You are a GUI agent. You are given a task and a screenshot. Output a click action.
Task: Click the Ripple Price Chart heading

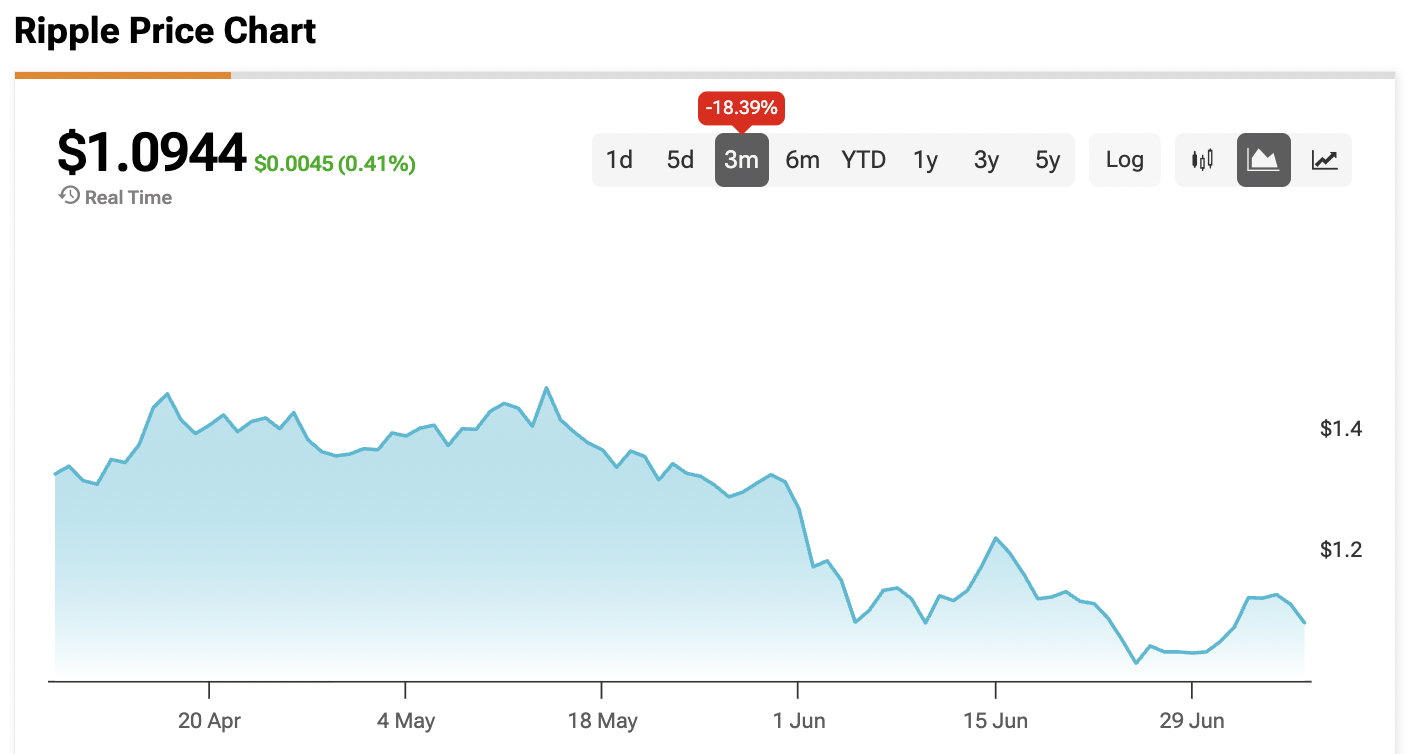pos(165,31)
